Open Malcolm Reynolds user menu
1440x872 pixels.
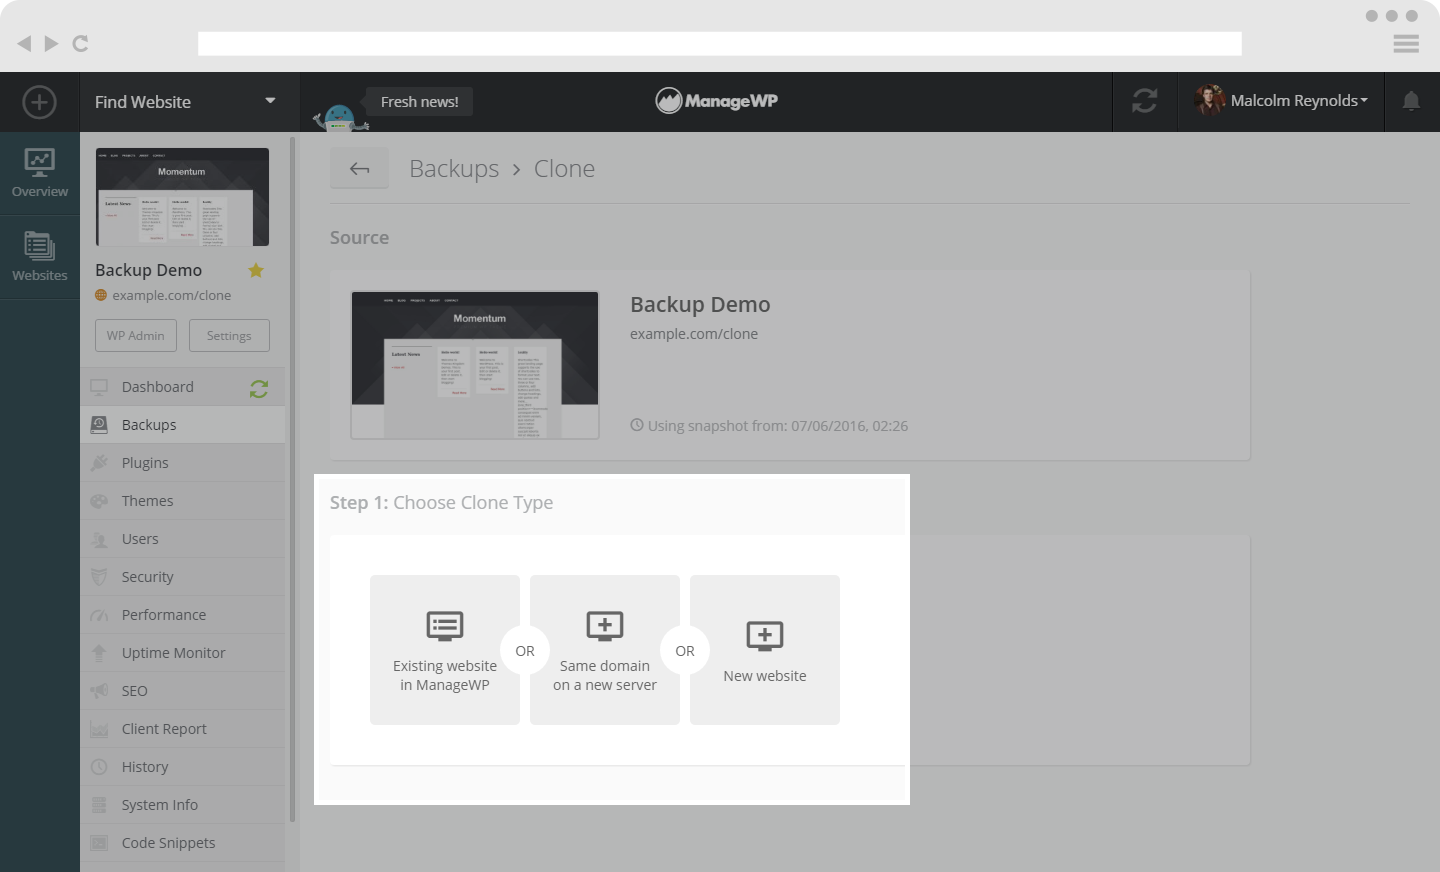(1280, 101)
